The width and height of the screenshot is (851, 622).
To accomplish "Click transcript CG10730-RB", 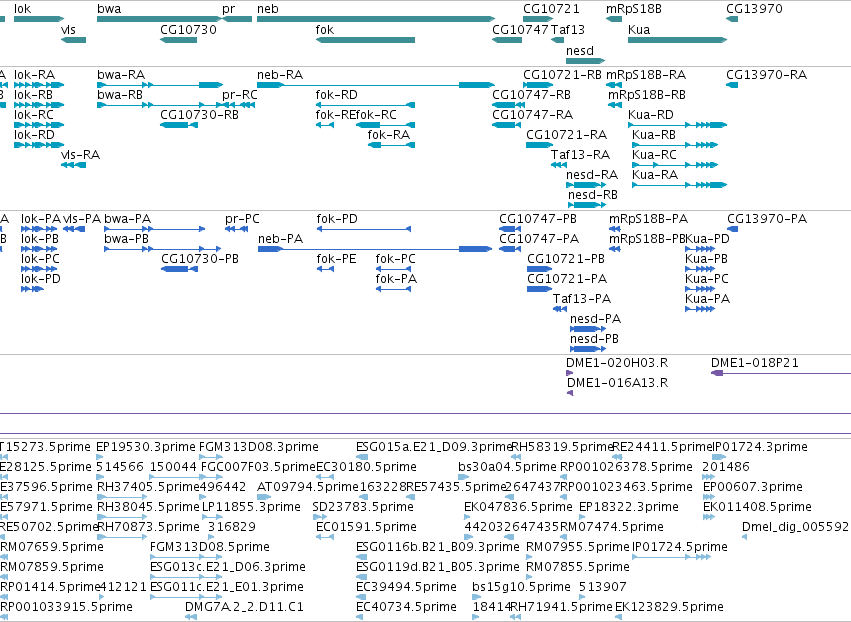I will coord(199,115).
